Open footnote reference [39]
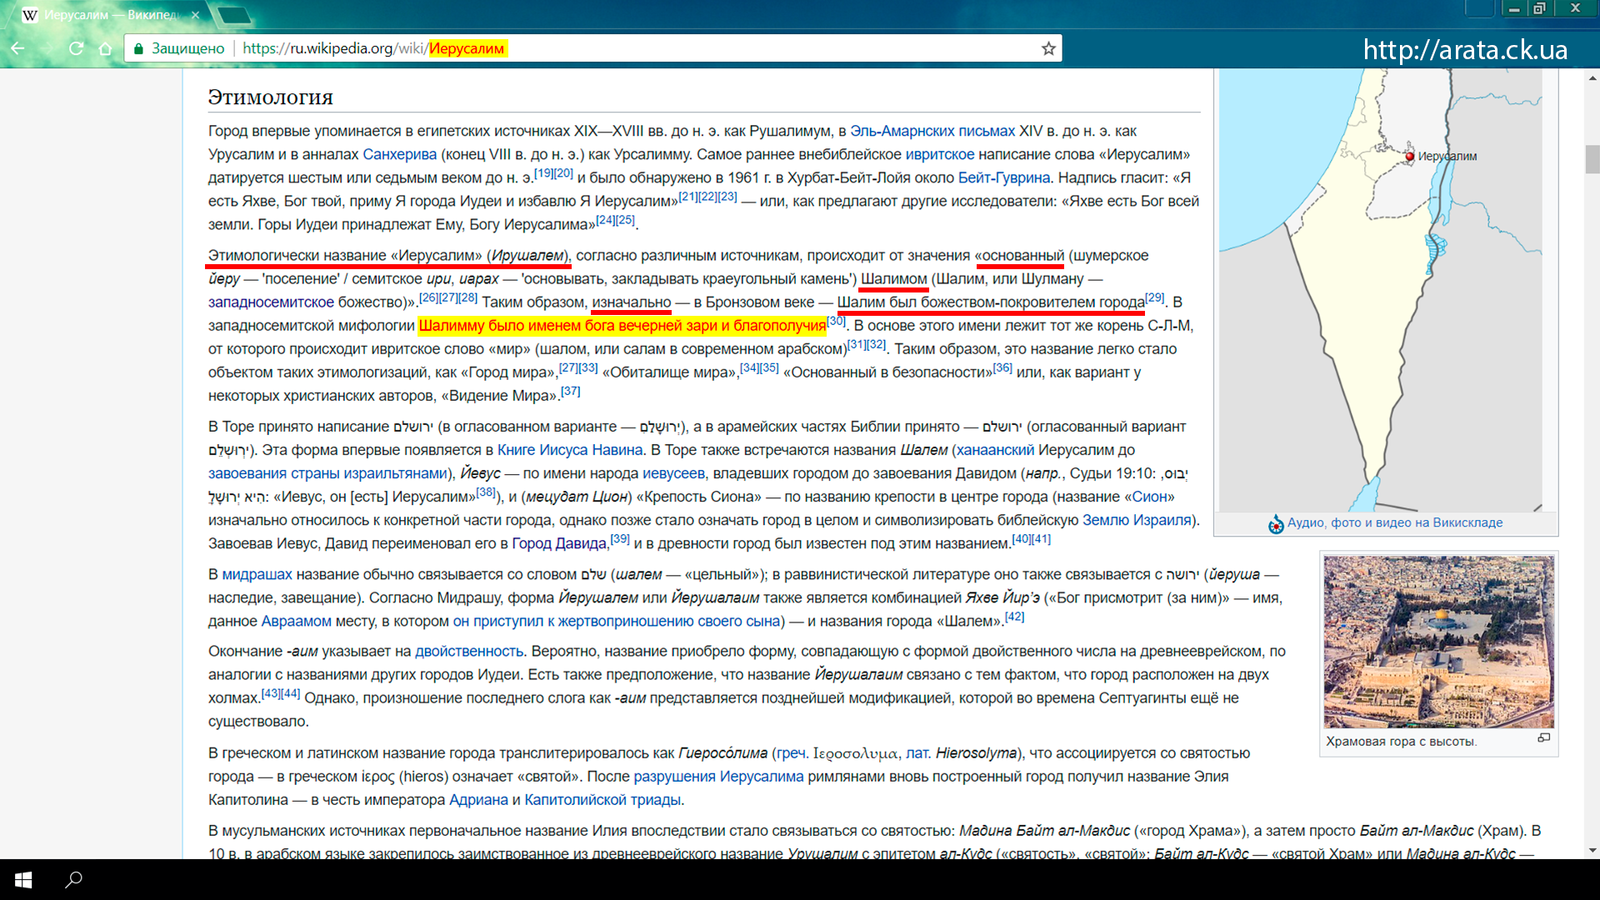Screen dimensions: 1600x900 (620, 539)
